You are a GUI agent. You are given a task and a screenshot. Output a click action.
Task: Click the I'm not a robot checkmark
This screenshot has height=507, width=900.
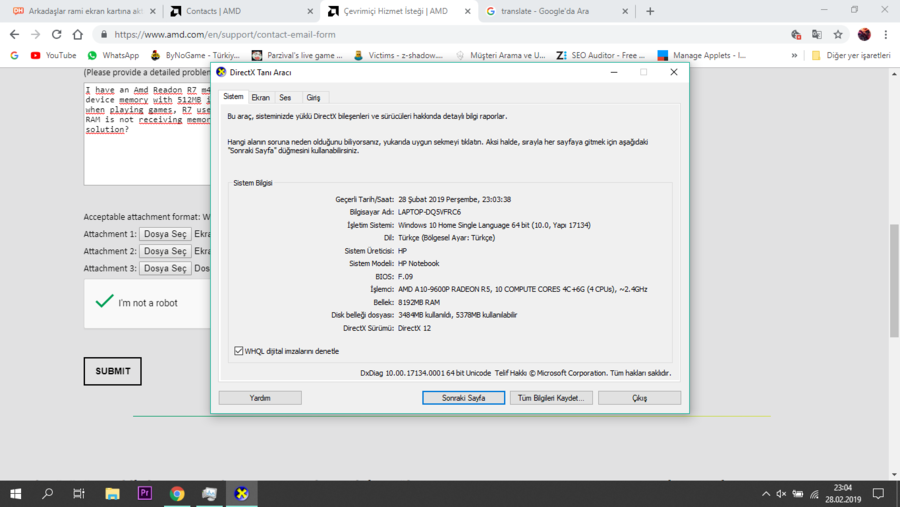104,301
